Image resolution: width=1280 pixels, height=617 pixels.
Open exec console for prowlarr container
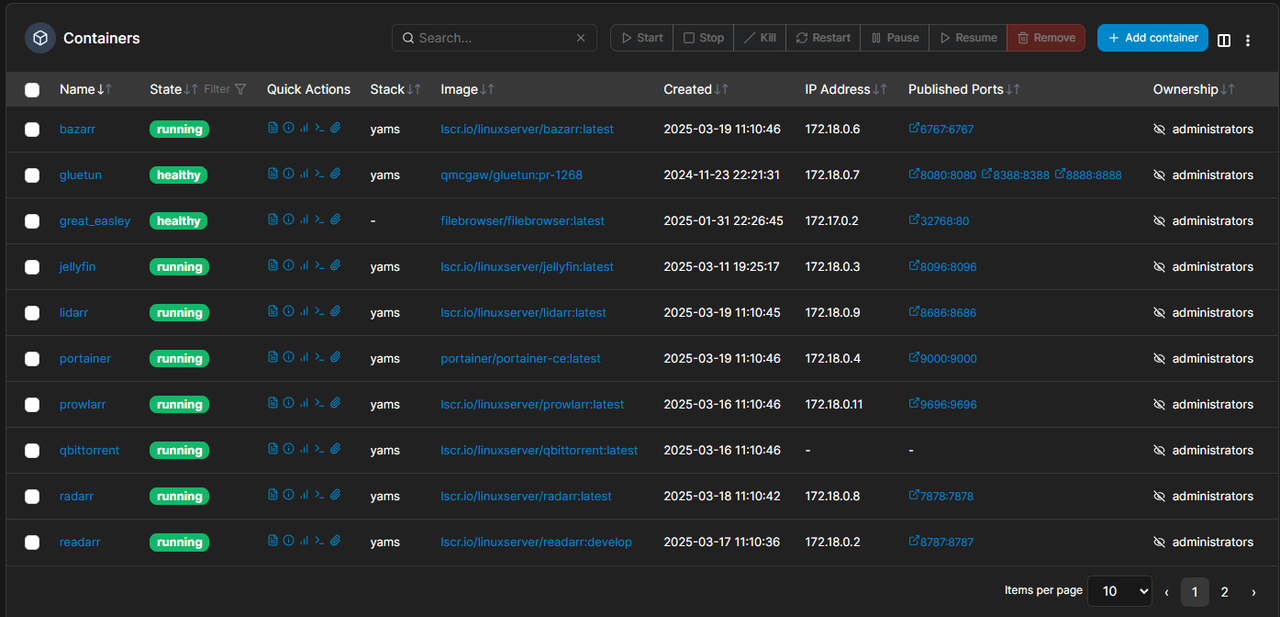tap(319, 404)
